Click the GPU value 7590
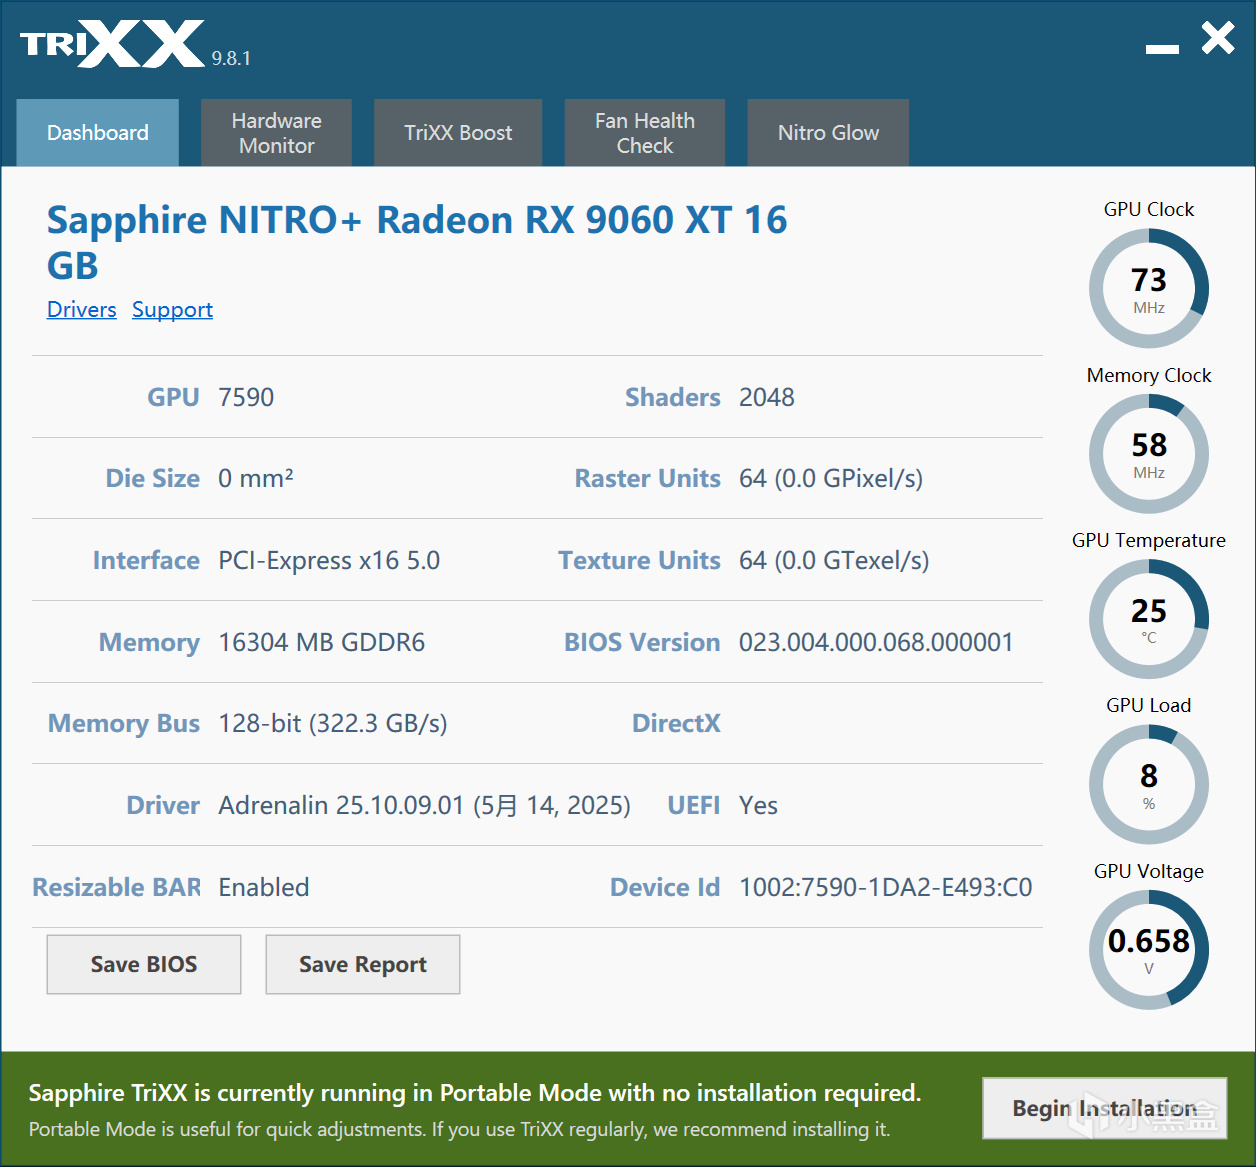Screen dimensions: 1256x1167 pos(246,397)
